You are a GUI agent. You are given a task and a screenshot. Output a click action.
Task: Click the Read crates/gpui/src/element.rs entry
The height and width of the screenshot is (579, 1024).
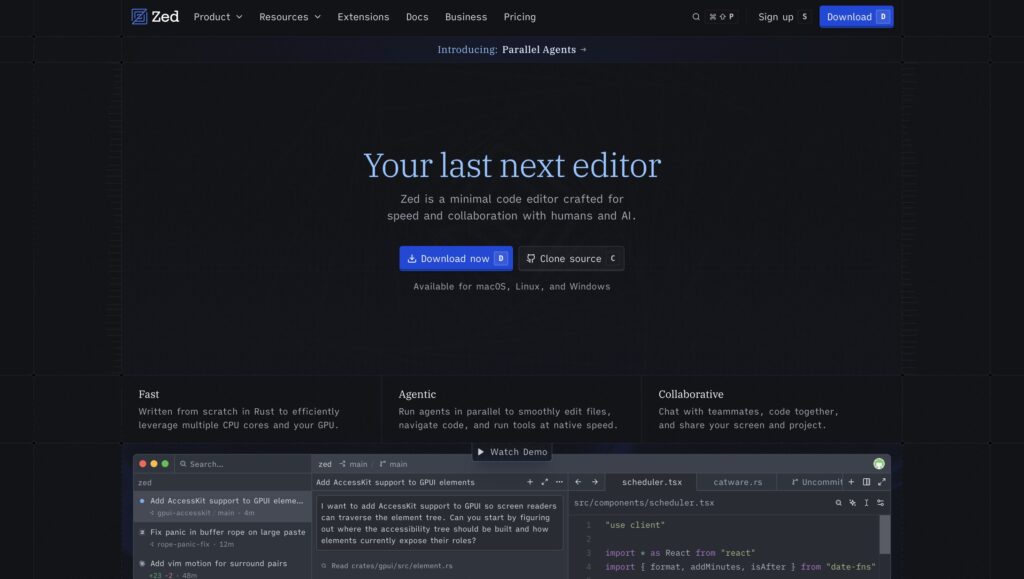[x=387, y=566]
